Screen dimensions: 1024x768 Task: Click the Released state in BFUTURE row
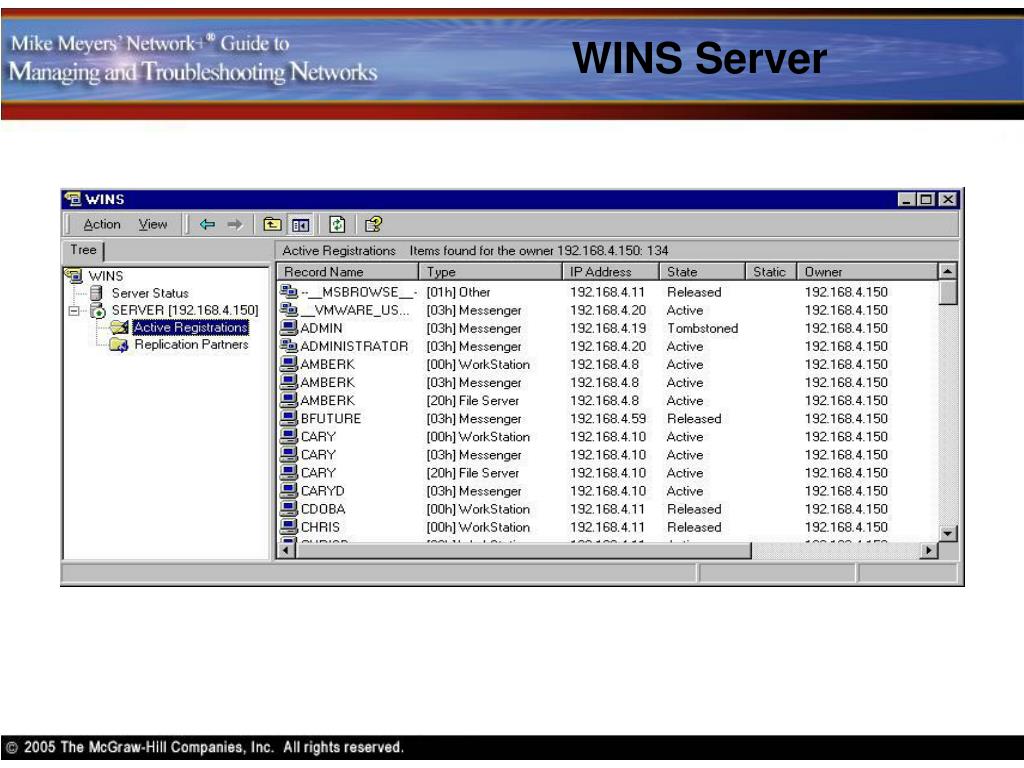pyautogui.click(x=694, y=419)
